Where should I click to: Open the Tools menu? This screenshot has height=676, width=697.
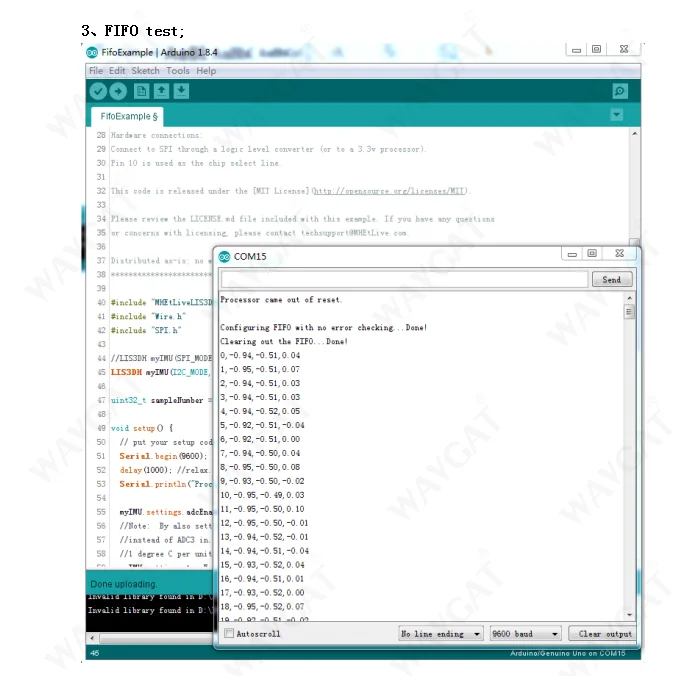(178, 71)
